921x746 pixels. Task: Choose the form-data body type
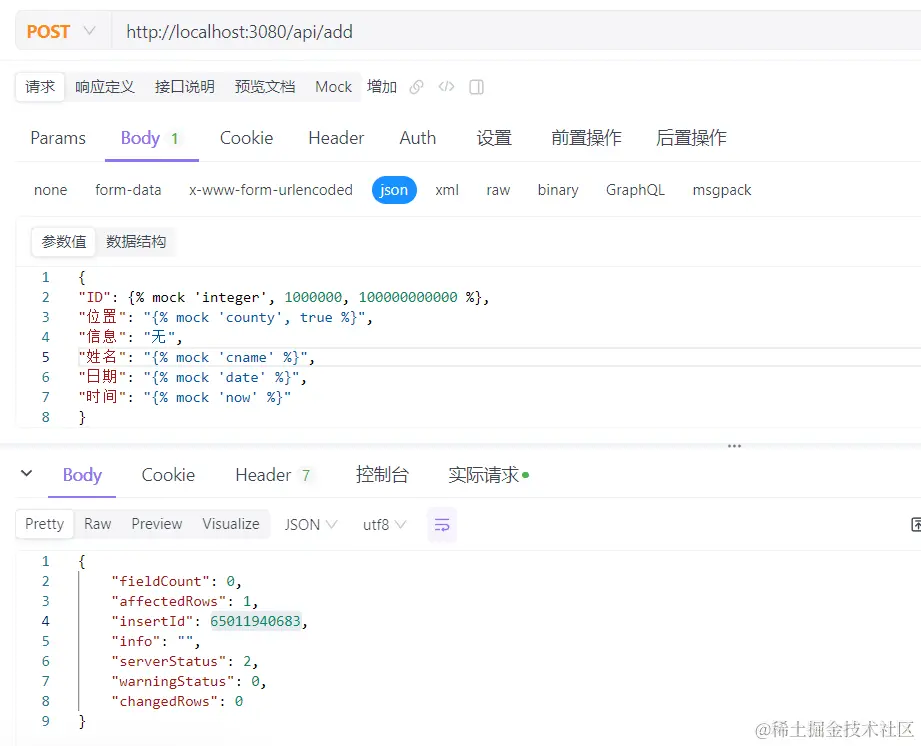[128, 190]
